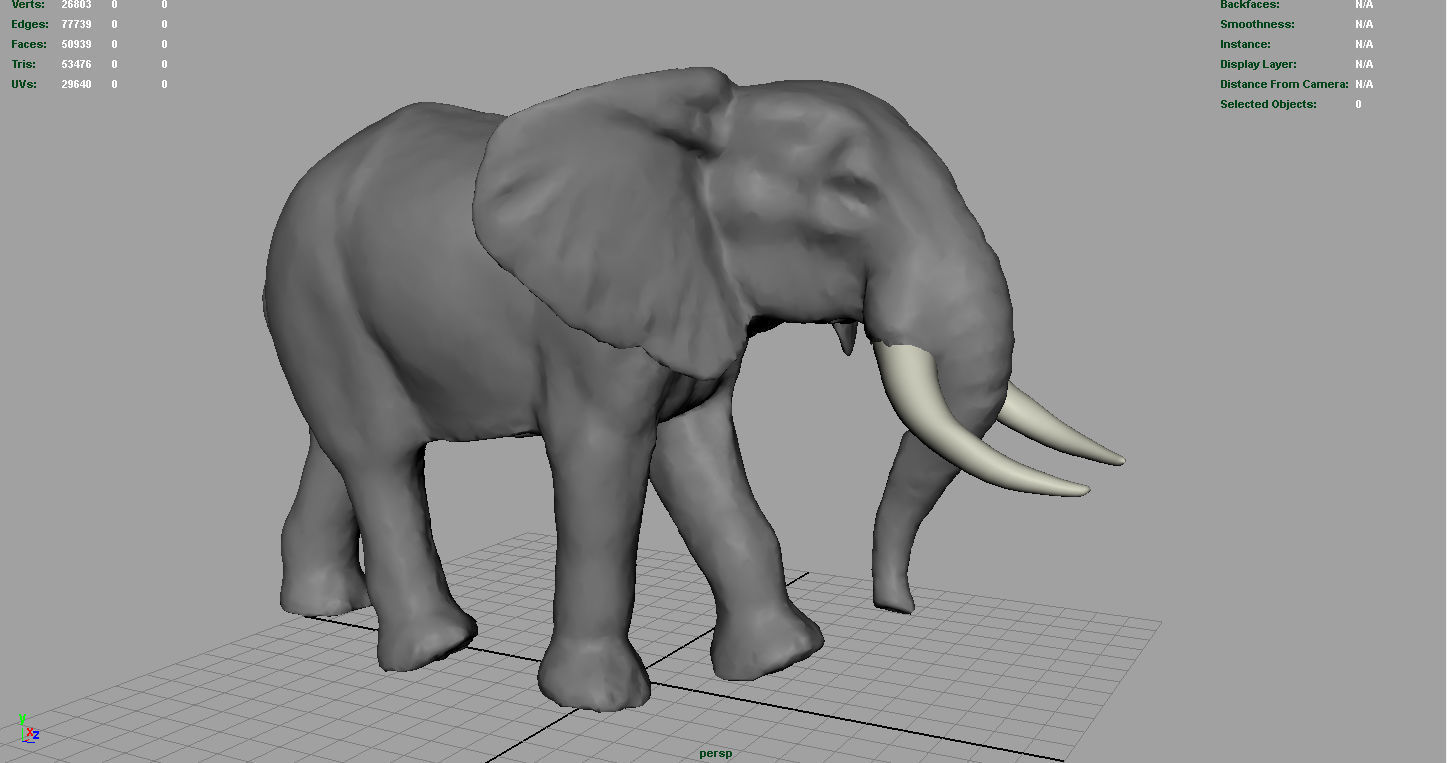
Task: Click the "UVs:" HUD label
Action: pyautogui.click(x=24, y=84)
